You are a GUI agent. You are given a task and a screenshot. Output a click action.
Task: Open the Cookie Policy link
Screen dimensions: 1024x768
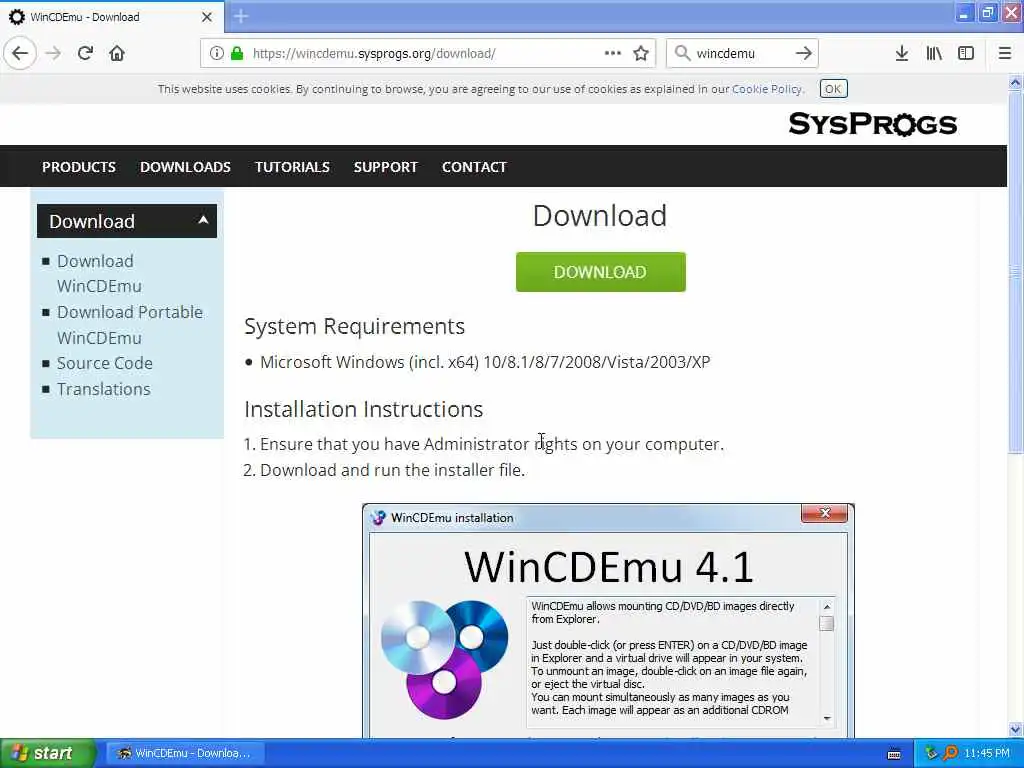tap(767, 89)
